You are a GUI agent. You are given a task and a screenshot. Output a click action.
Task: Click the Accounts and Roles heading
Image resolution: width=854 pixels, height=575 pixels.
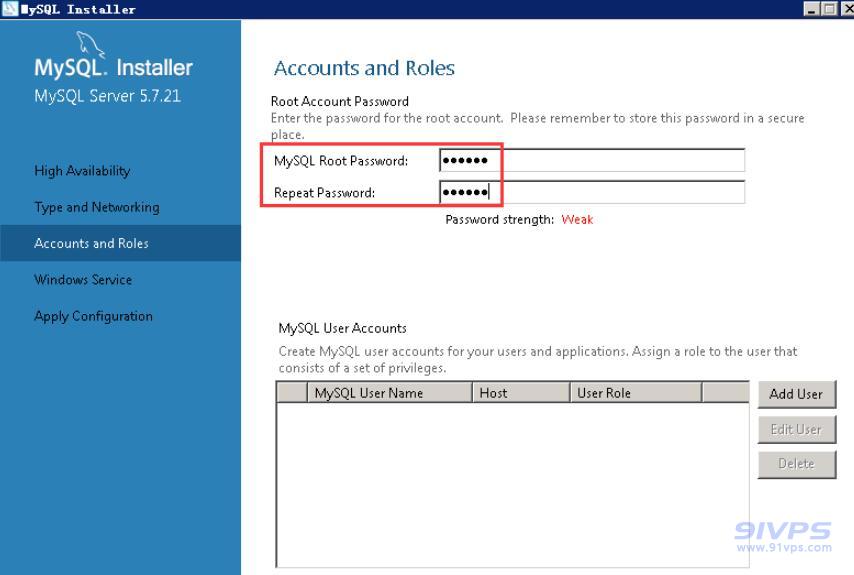[x=364, y=68]
